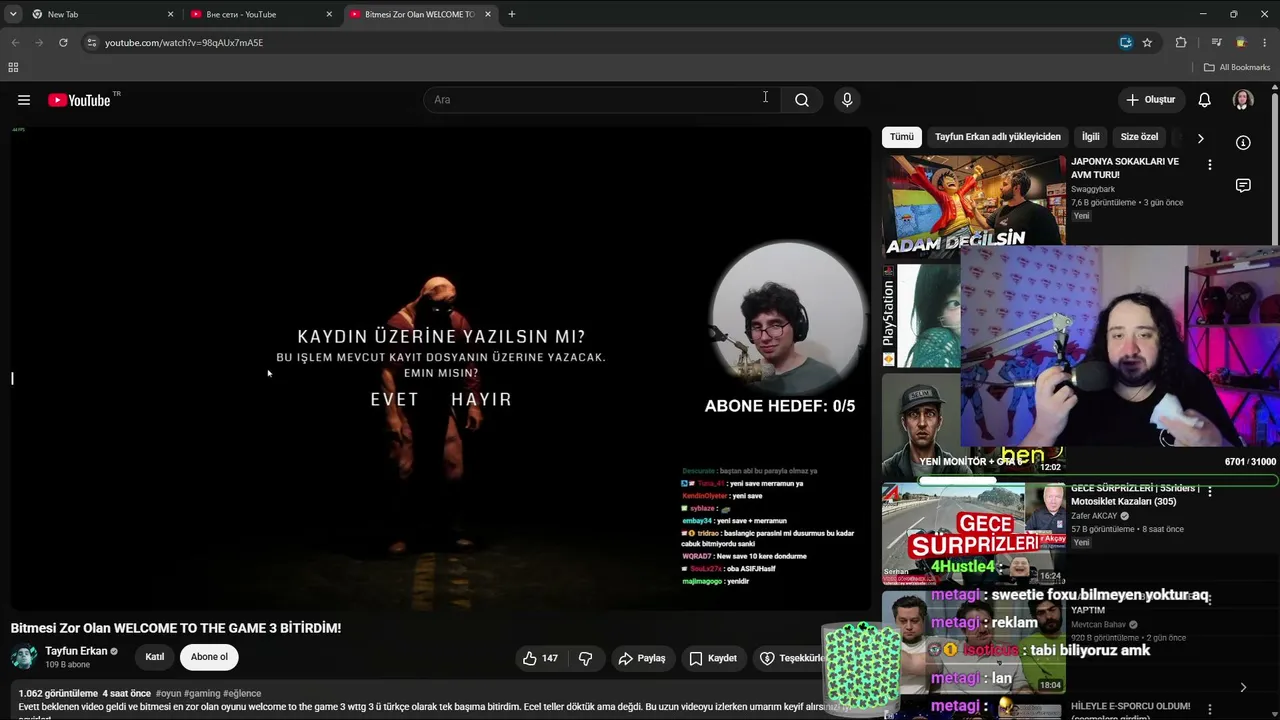
Task: Open the YouTube guide hamburger menu
Action: coord(24,100)
